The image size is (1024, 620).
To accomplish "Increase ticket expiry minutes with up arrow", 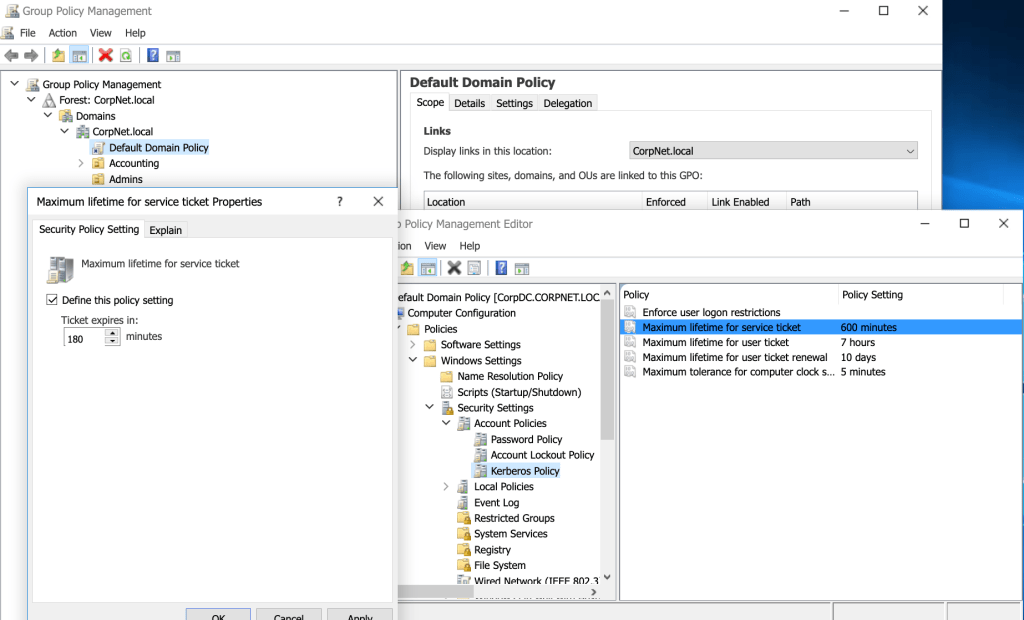I will (x=112, y=333).
